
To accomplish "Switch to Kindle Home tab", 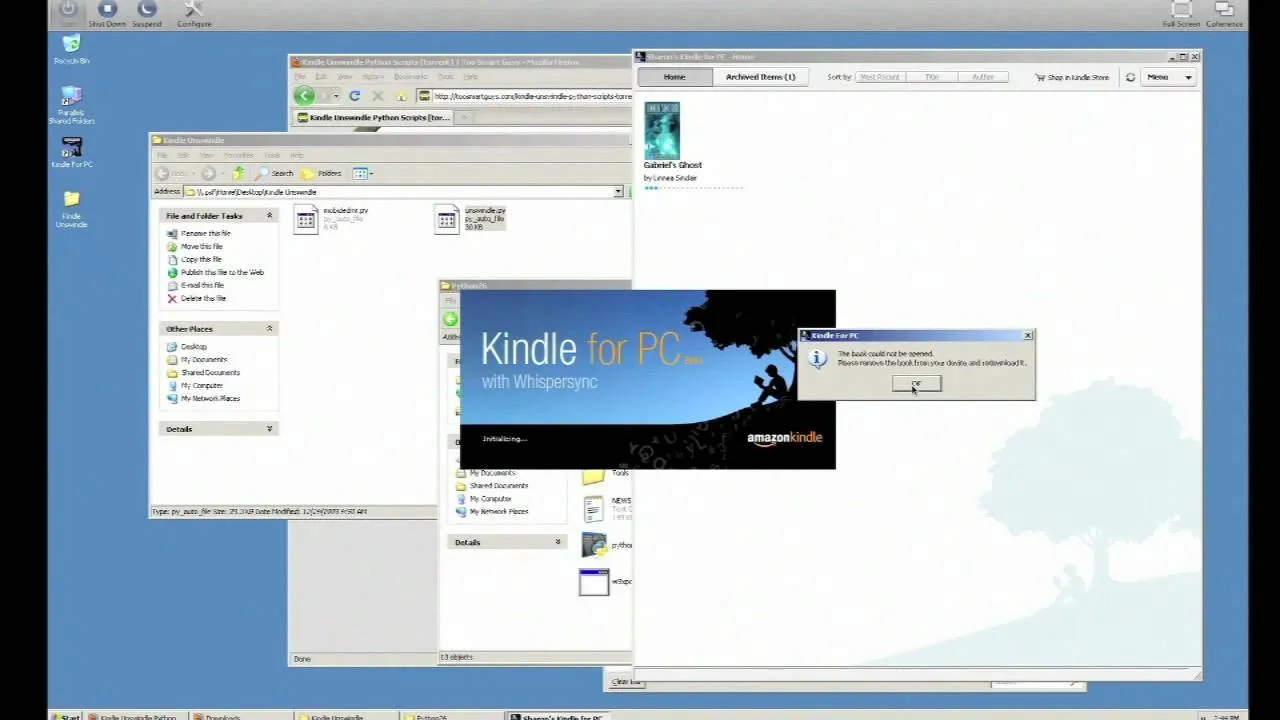I will click(674, 77).
